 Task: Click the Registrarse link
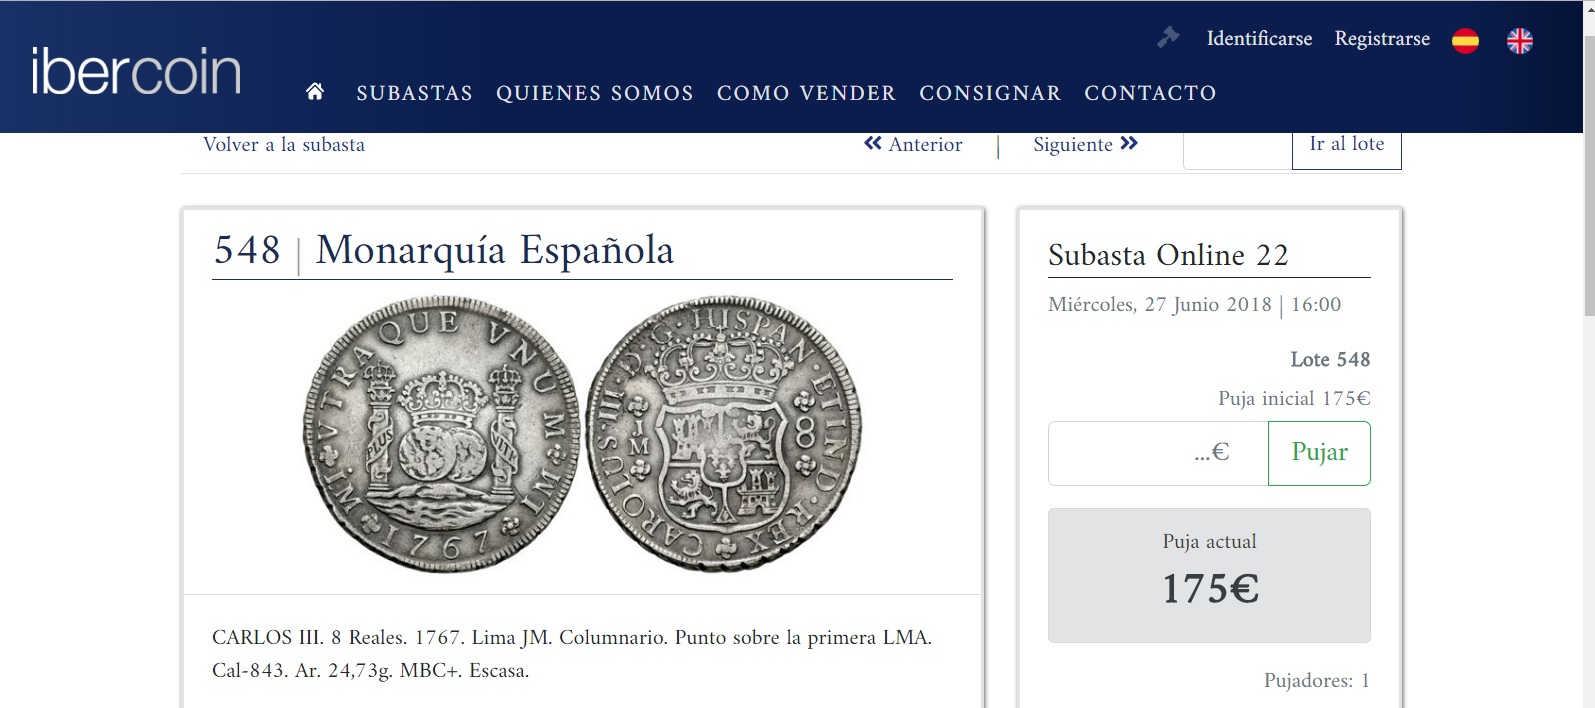pos(1382,39)
